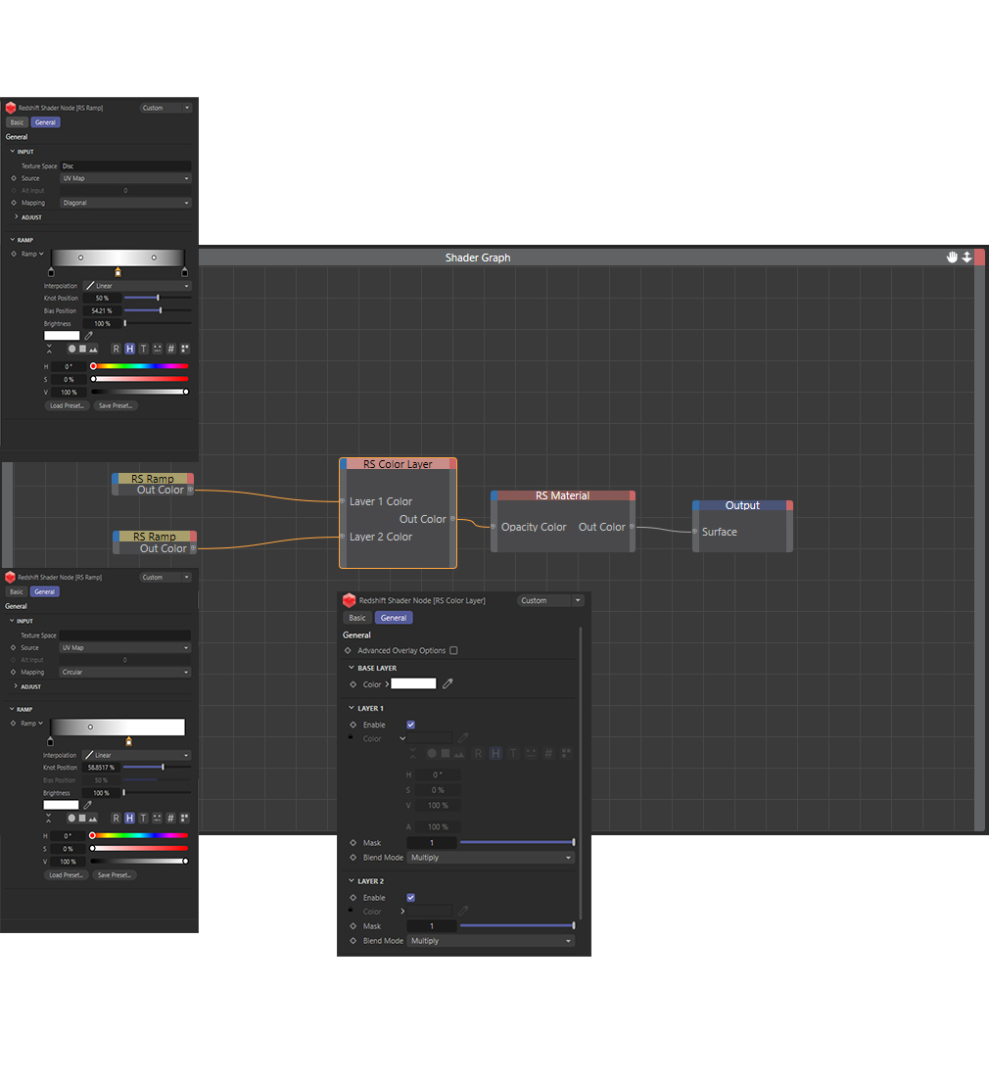The image size is (989, 1080).
Task: Click eyedropper in the Diagonal ramp panel
Action: point(88,336)
